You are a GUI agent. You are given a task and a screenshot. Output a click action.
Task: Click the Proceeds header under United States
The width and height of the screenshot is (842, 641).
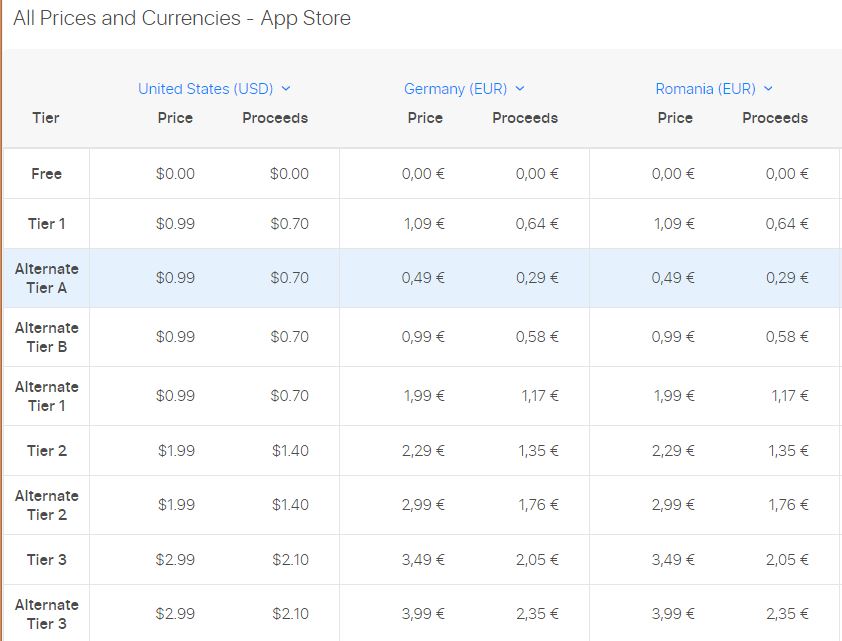(275, 118)
